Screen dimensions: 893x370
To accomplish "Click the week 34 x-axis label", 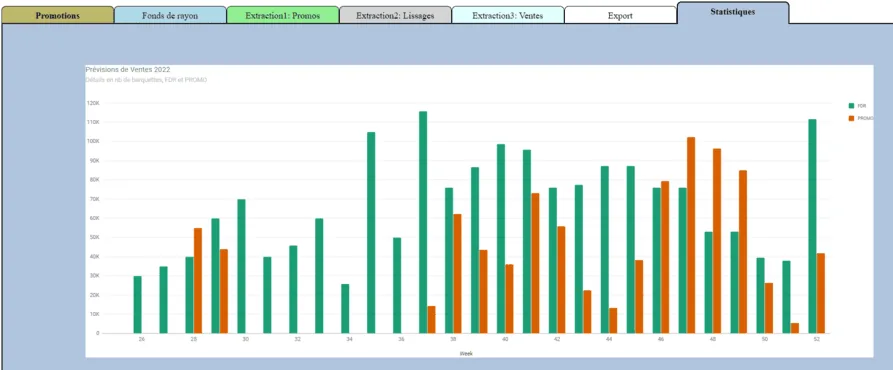I will point(349,339).
